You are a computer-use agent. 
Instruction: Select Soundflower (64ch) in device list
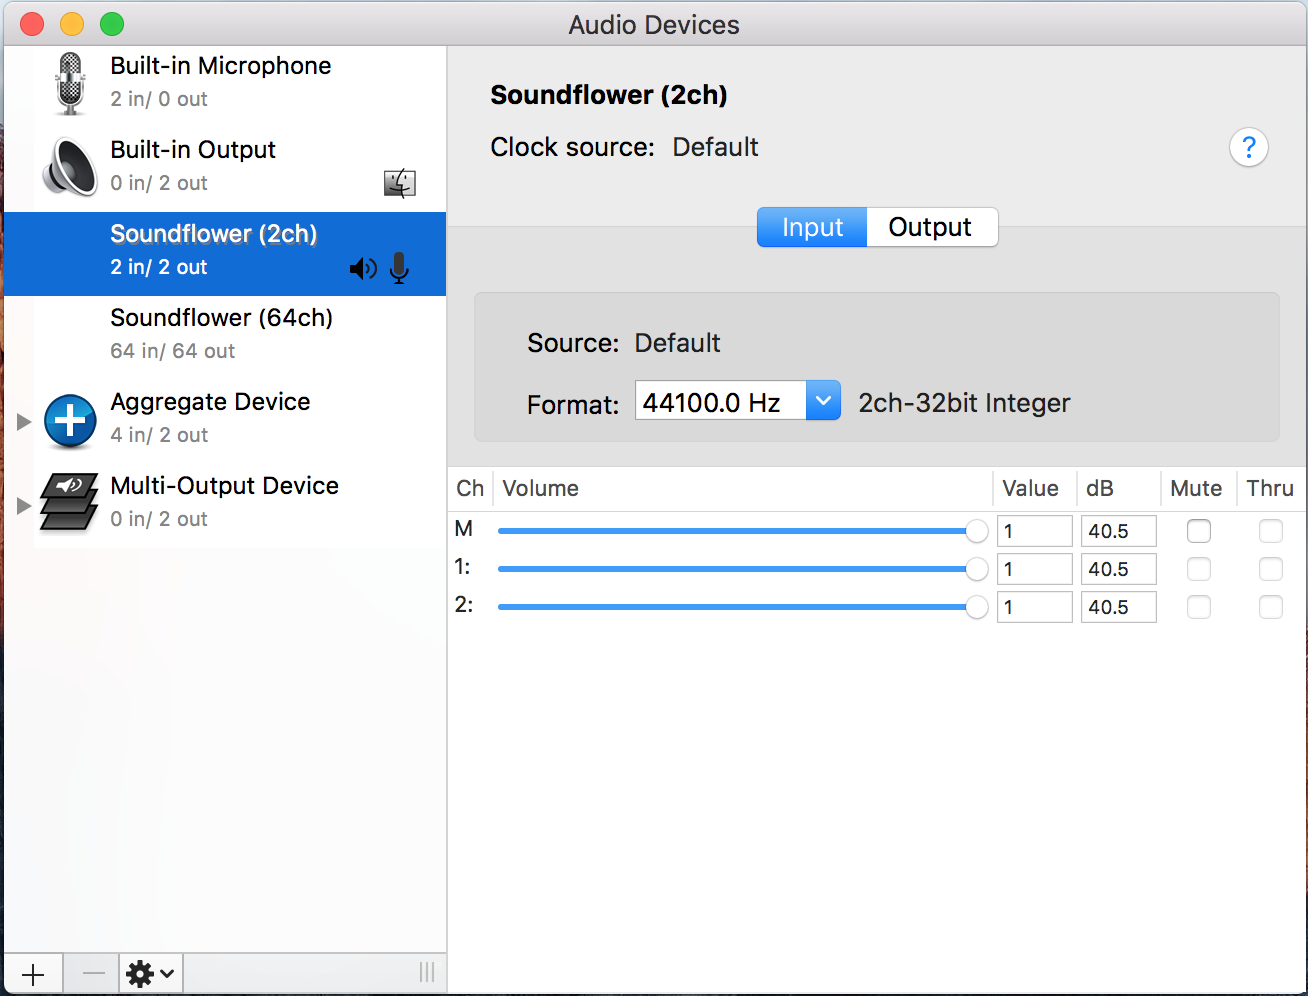(225, 336)
